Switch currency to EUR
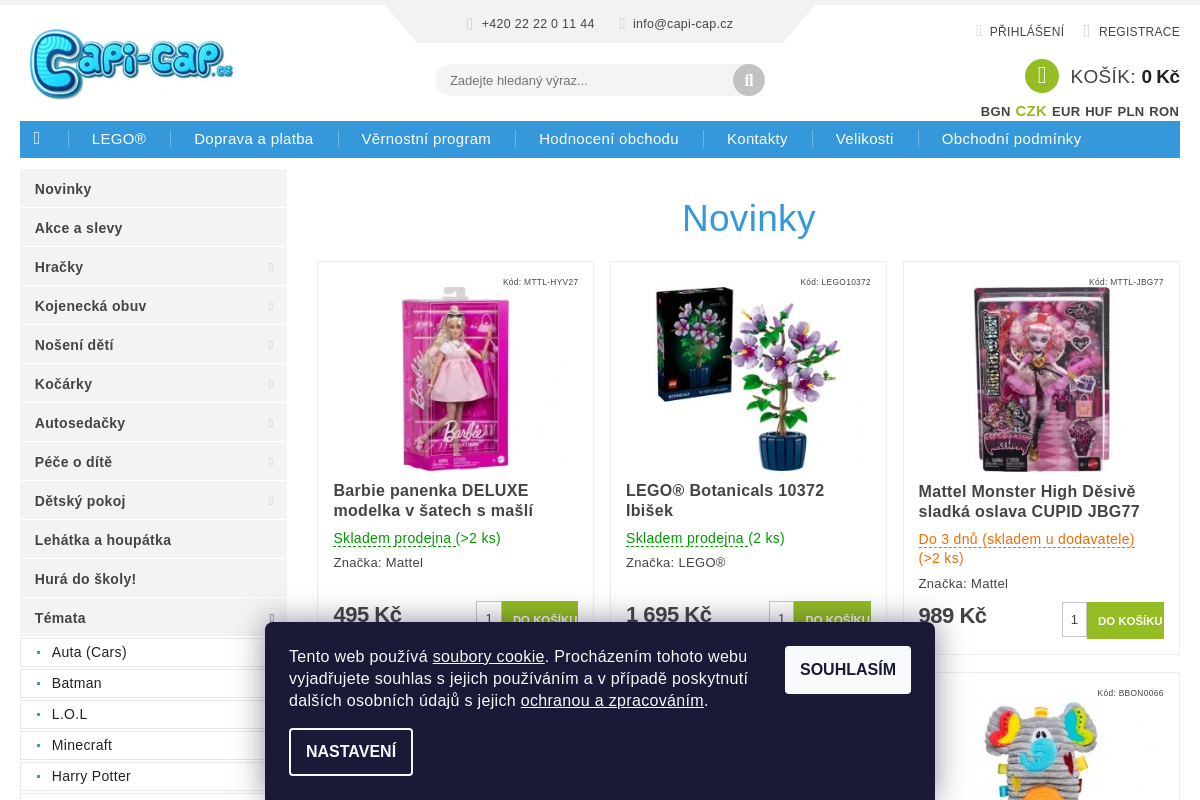Image resolution: width=1200 pixels, height=800 pixels. pyautogui.click(x=1066, y=112)
